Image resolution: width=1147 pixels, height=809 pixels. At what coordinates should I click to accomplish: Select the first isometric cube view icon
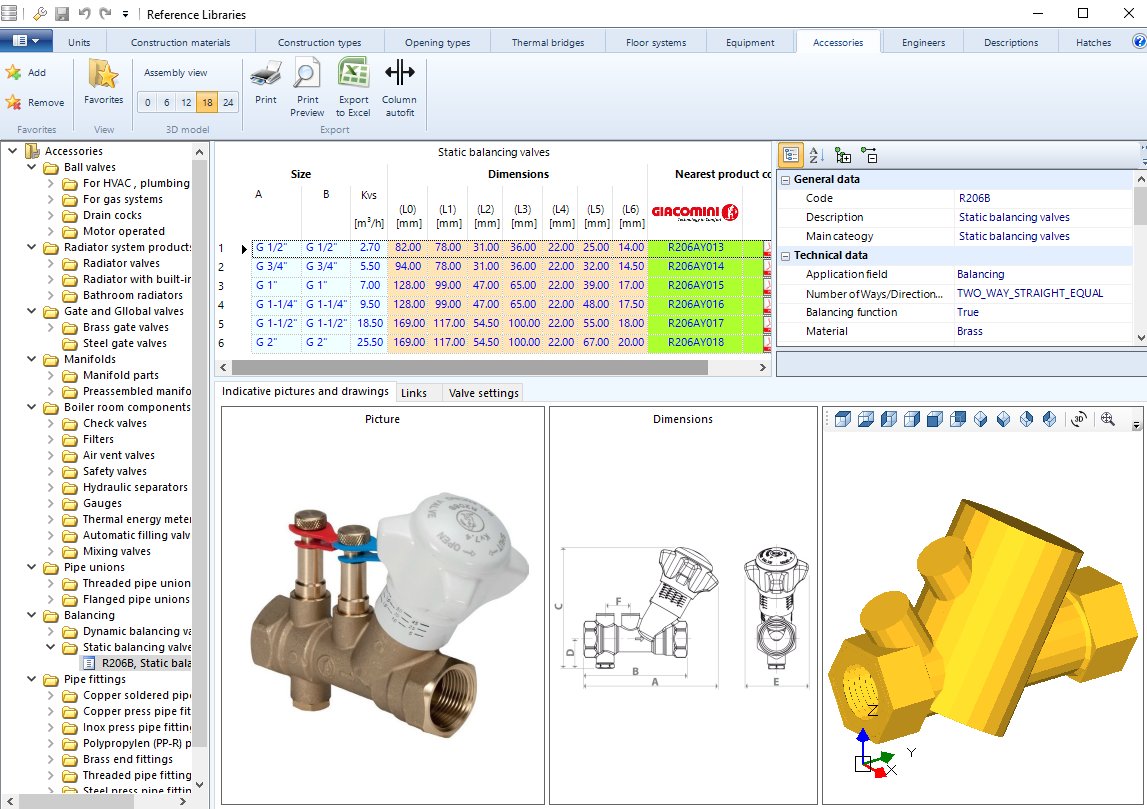pos(842,417)
